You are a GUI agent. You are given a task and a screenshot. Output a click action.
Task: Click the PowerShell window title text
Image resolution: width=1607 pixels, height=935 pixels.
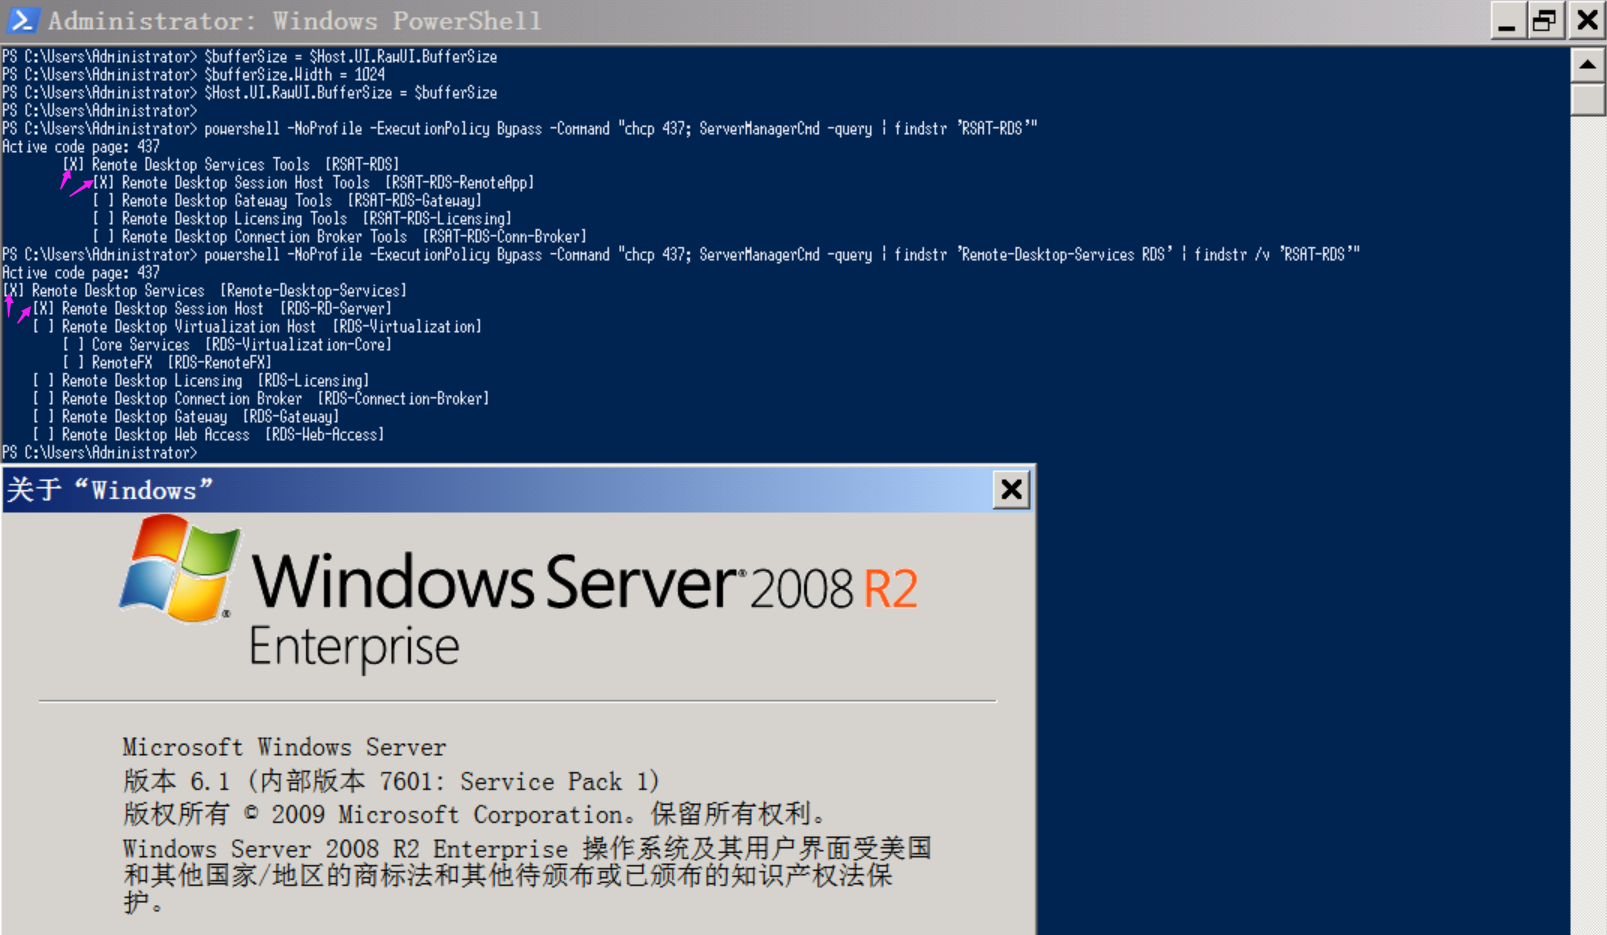click(294, 20)
